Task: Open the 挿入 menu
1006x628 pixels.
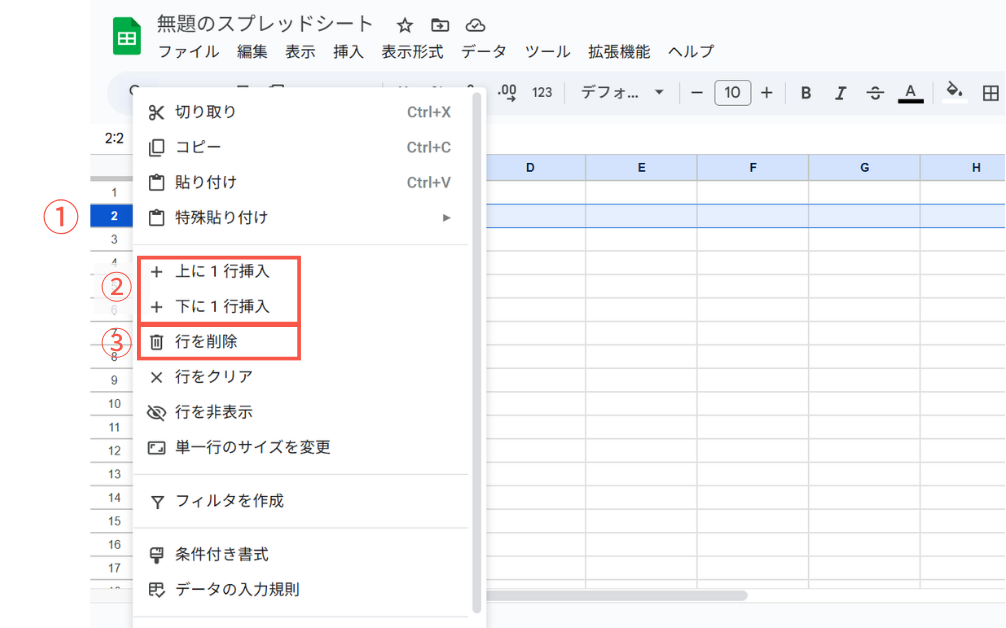Action: [x=348, y=52]
